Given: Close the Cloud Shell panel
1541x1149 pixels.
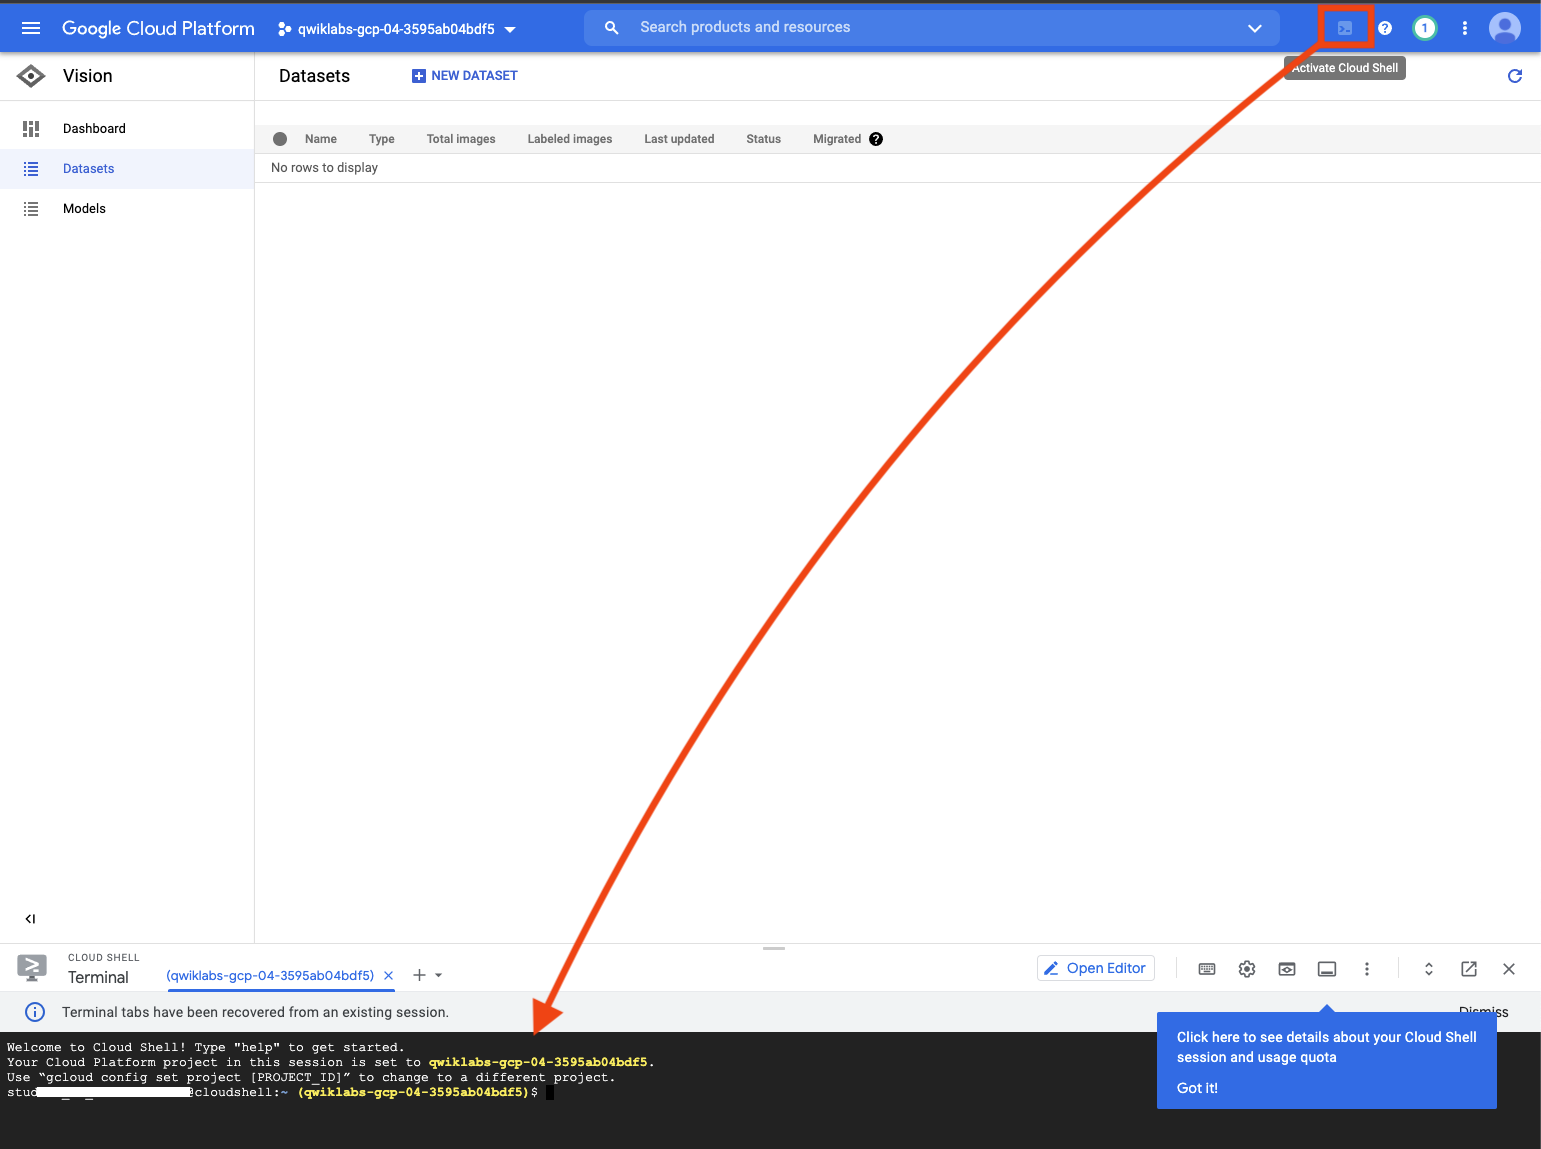Looking at the screenshot, I should pyautogui.click(x=1509, y=969).
